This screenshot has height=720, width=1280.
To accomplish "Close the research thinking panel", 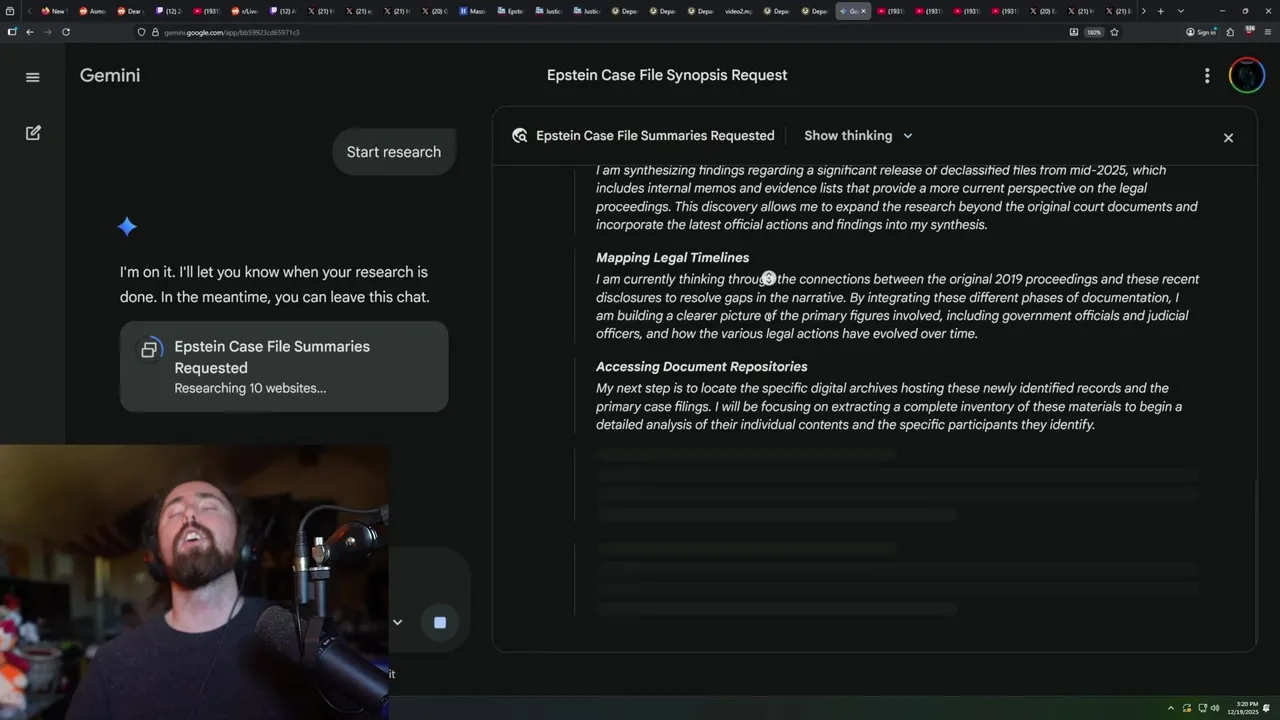I will pos(1228,138).
